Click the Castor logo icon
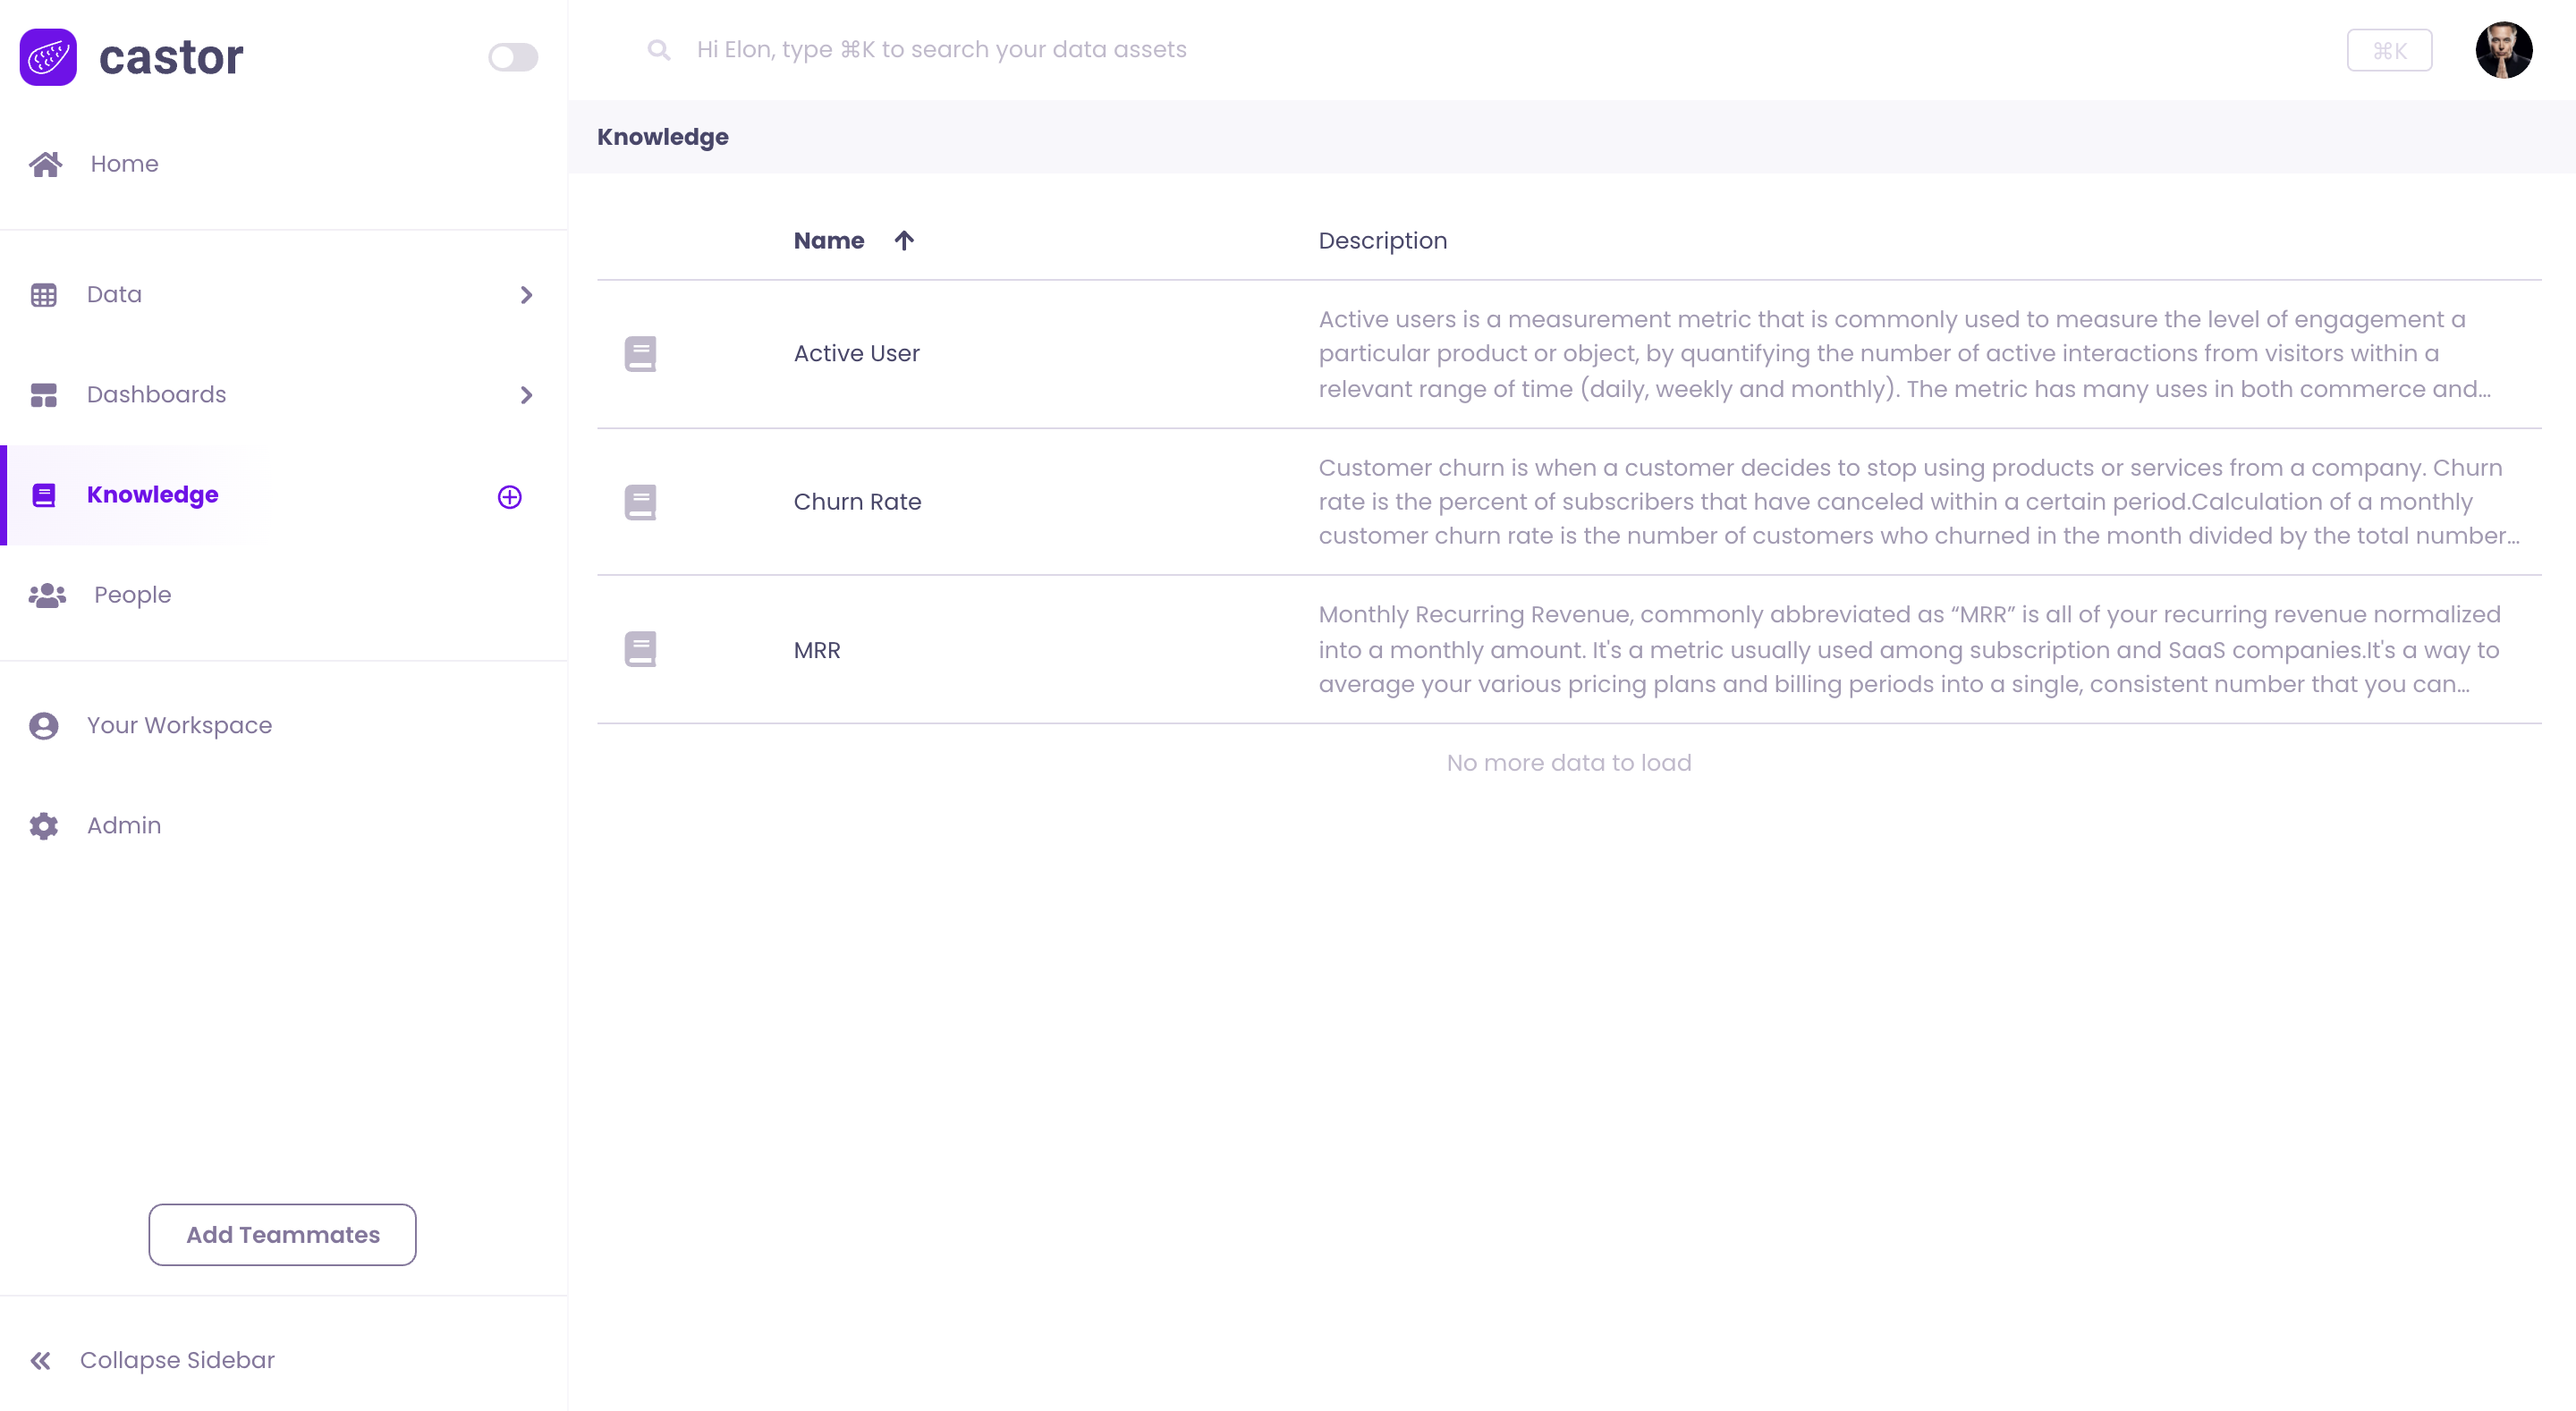The width and height of the screenshot is (2576, 1411). pos(48,57)
